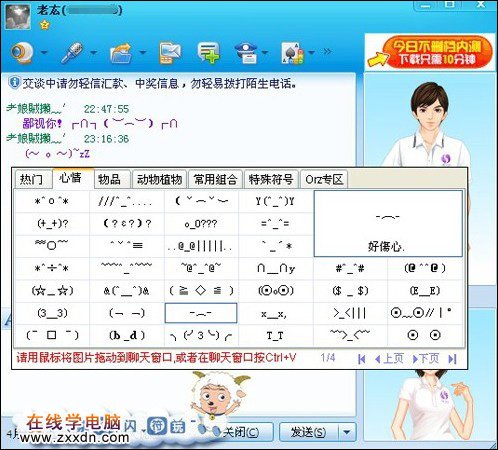Jump to the last emoticon page
The height and width of the screenshot is (450, 498).
pos(452,359)
